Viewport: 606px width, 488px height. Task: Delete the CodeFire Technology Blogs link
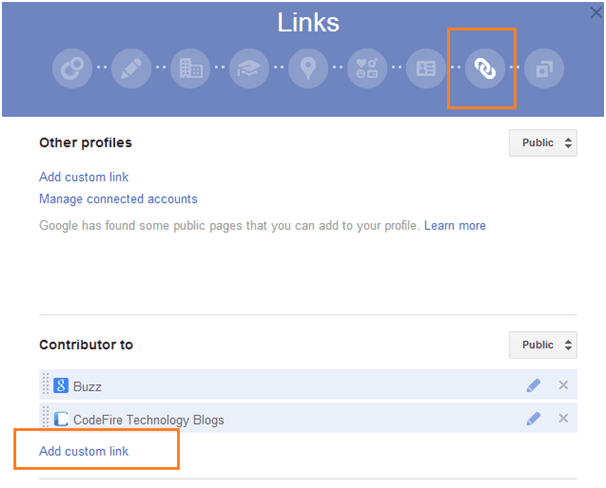click(x=563, y=418)
